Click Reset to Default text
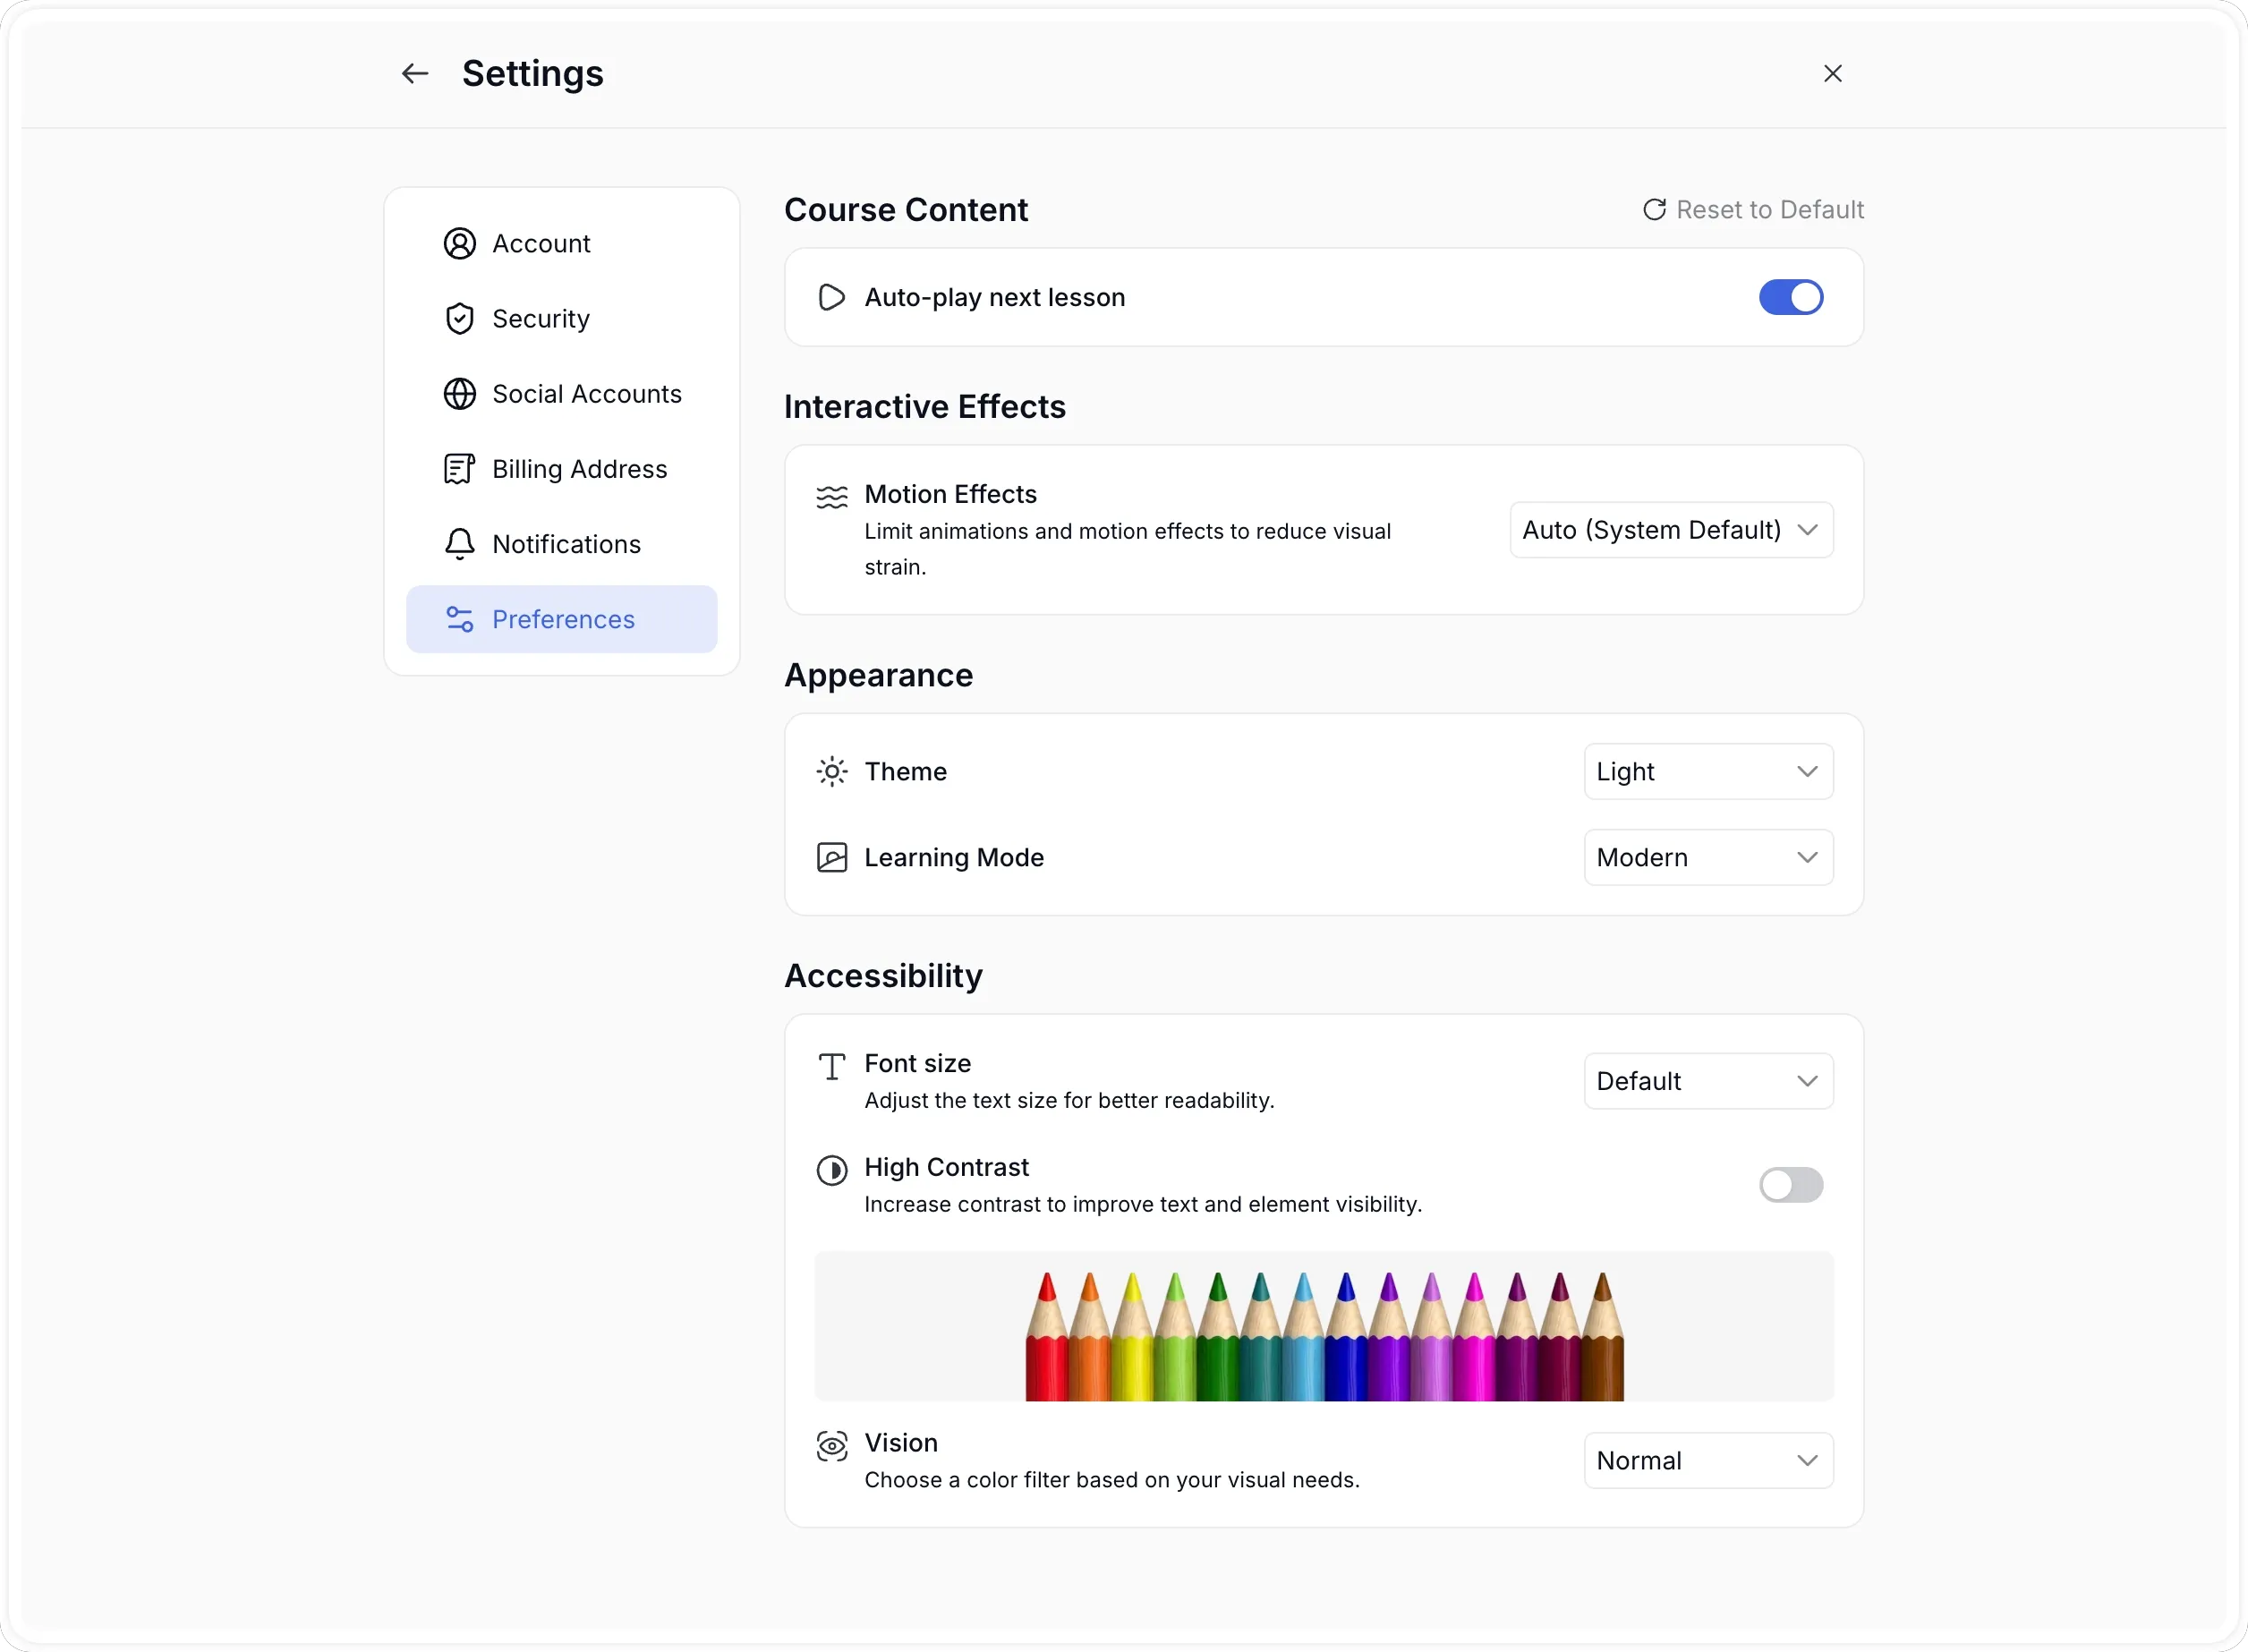This screenshot has height=1652, width=2248. pyautogui.click(x=1770, y=209)
